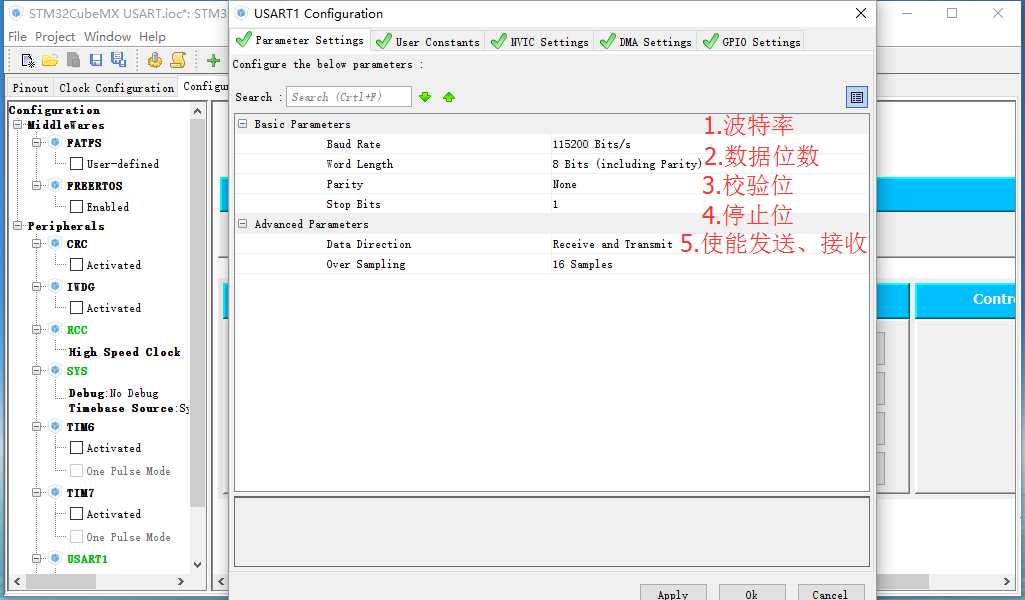The height and width of the screenshot is (600, 1025).
Task: Collapse the MiddleWares tree node
Action: pyautogui.click(x=18, y=125)
